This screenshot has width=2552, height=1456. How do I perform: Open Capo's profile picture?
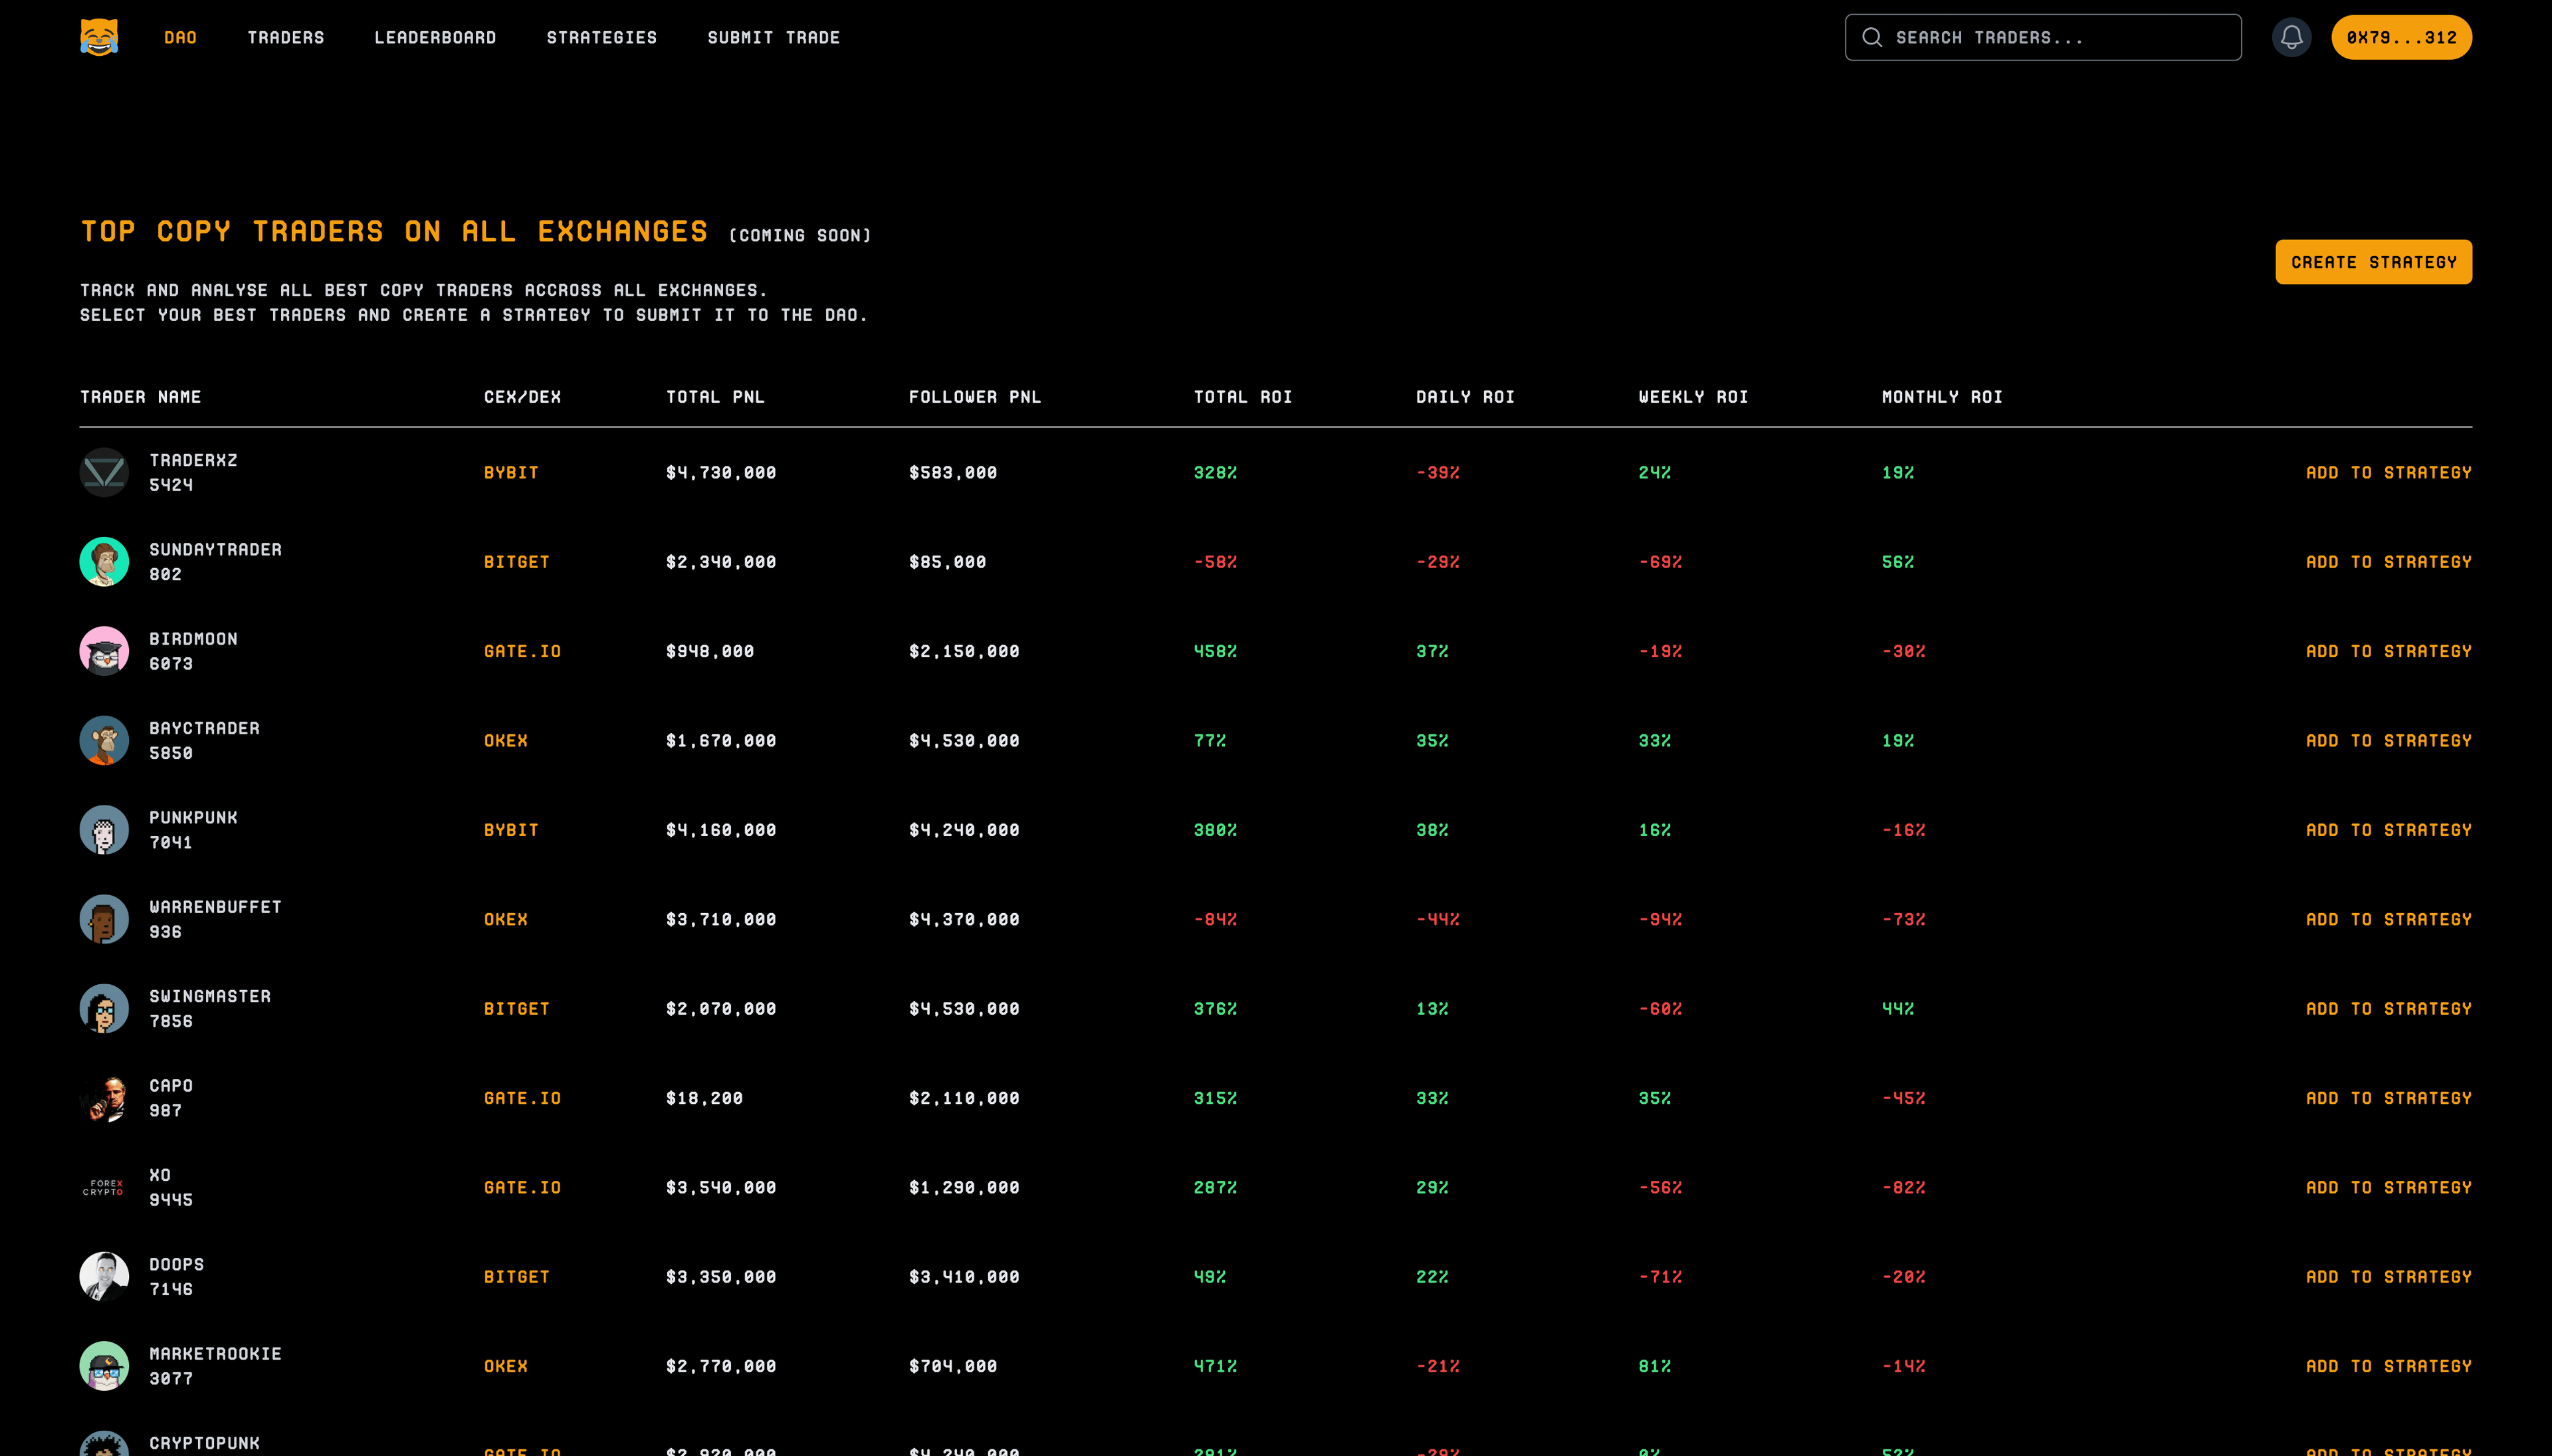click(104, 1097)
